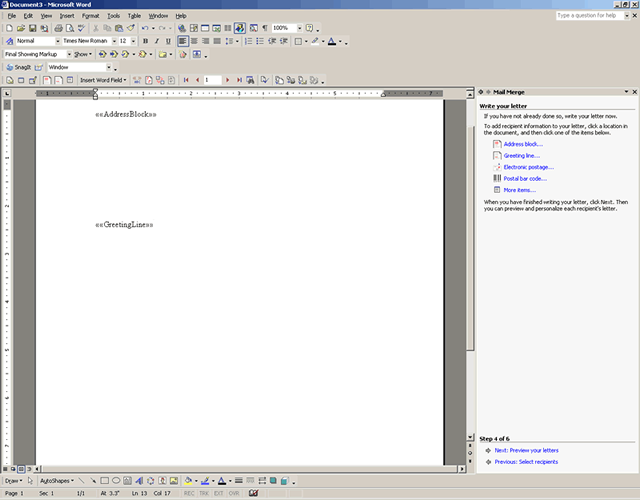Viewport: 640px width, 500px height.
Task: Click the Address block link
Action: point(523,144)
